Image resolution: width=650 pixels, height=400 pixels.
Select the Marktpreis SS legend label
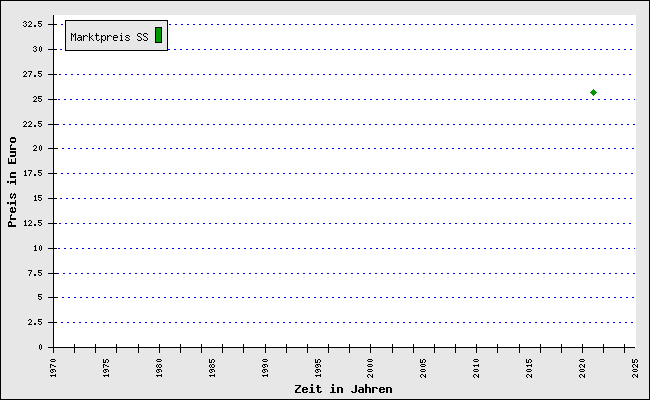[109, 37]
